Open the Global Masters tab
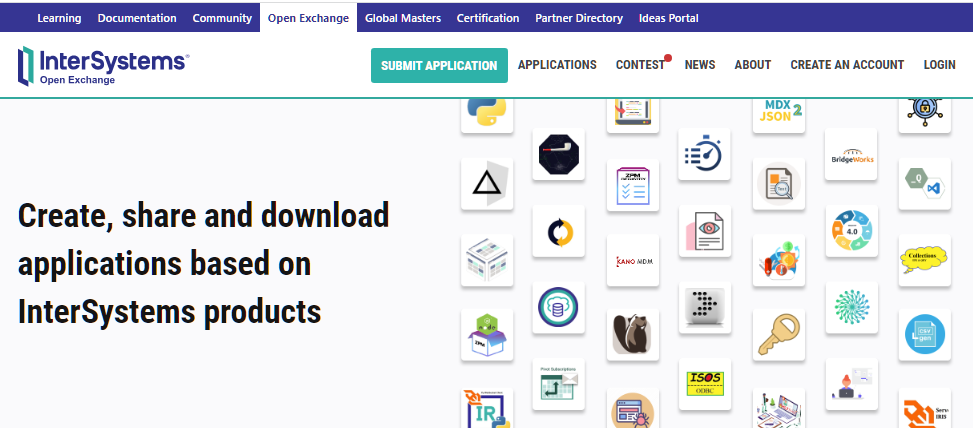This screenshot has height=445, width=973. pos(403,18)
